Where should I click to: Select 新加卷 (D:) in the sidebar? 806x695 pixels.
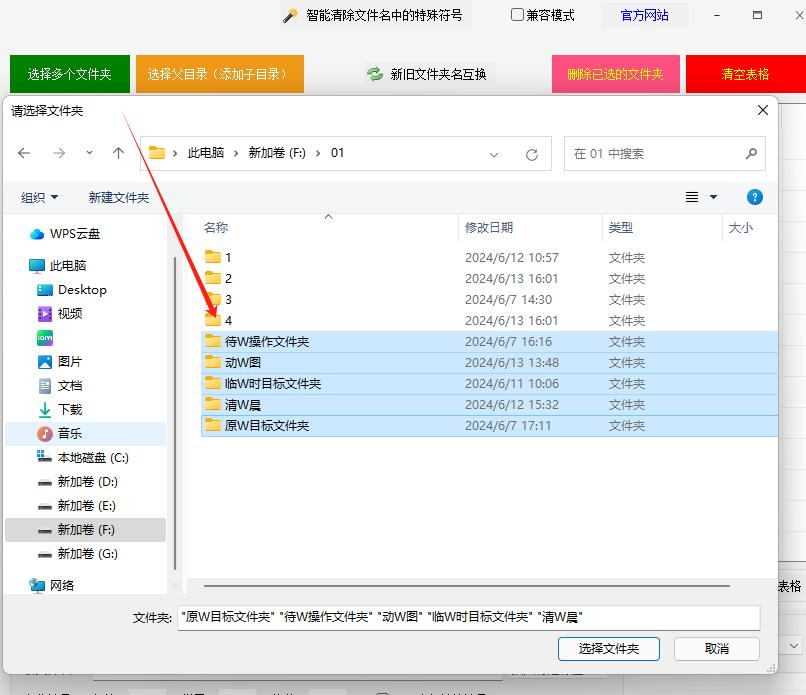pos(87,482)
